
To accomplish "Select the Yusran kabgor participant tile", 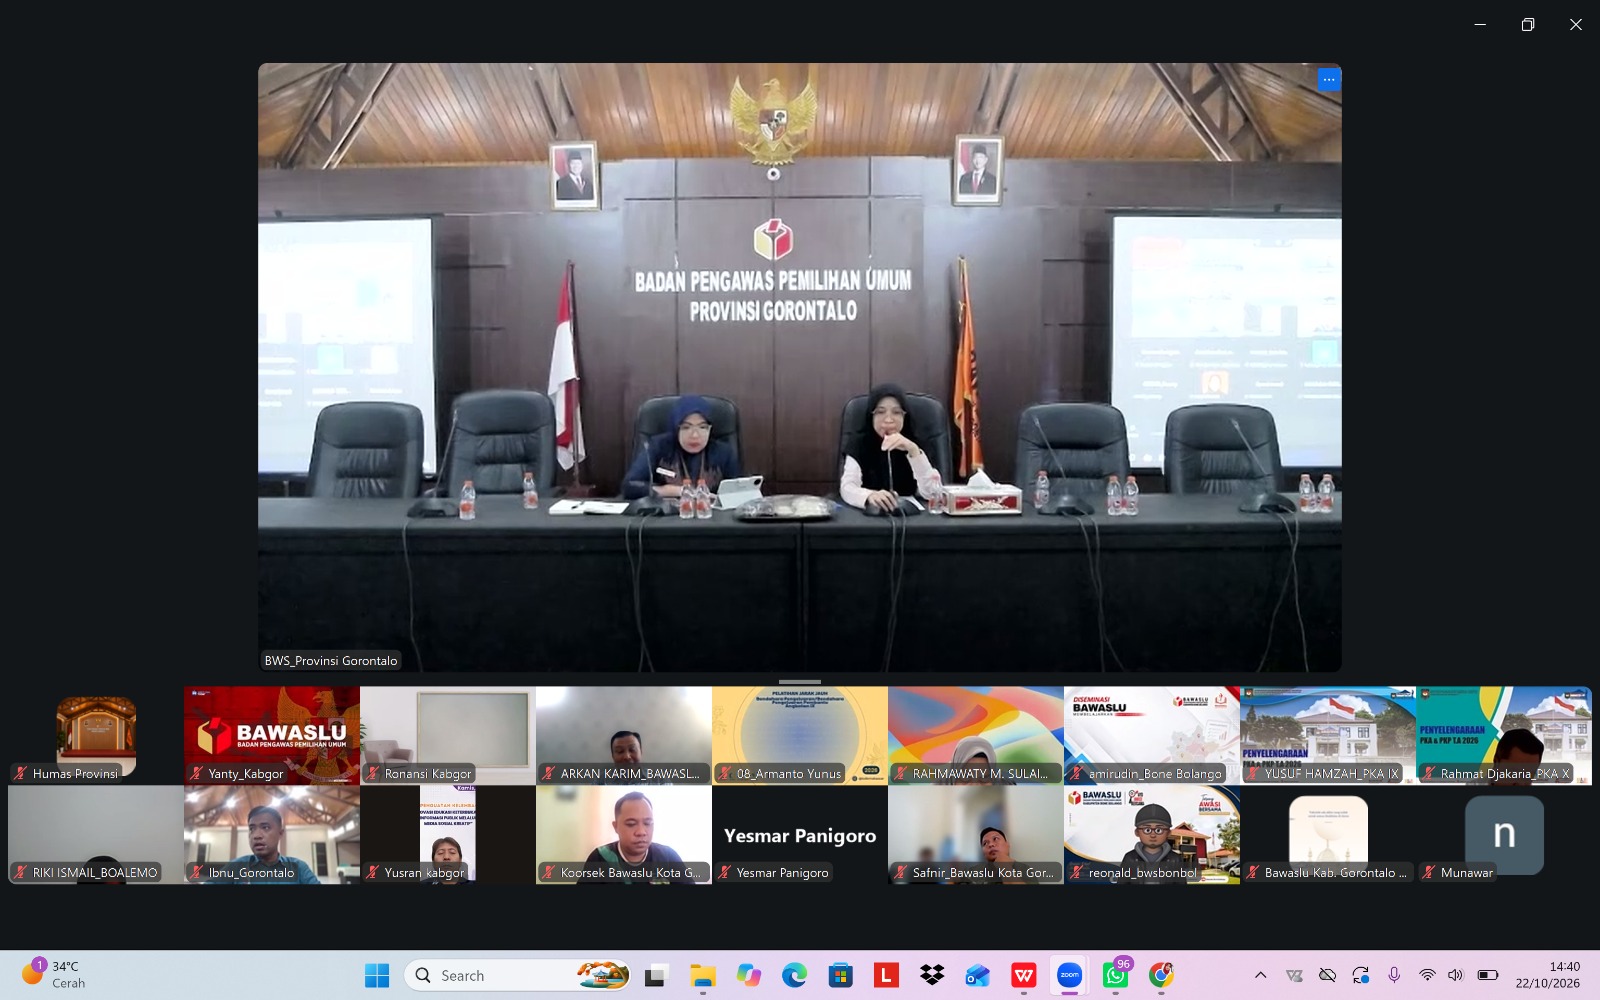I will [448, 834].
